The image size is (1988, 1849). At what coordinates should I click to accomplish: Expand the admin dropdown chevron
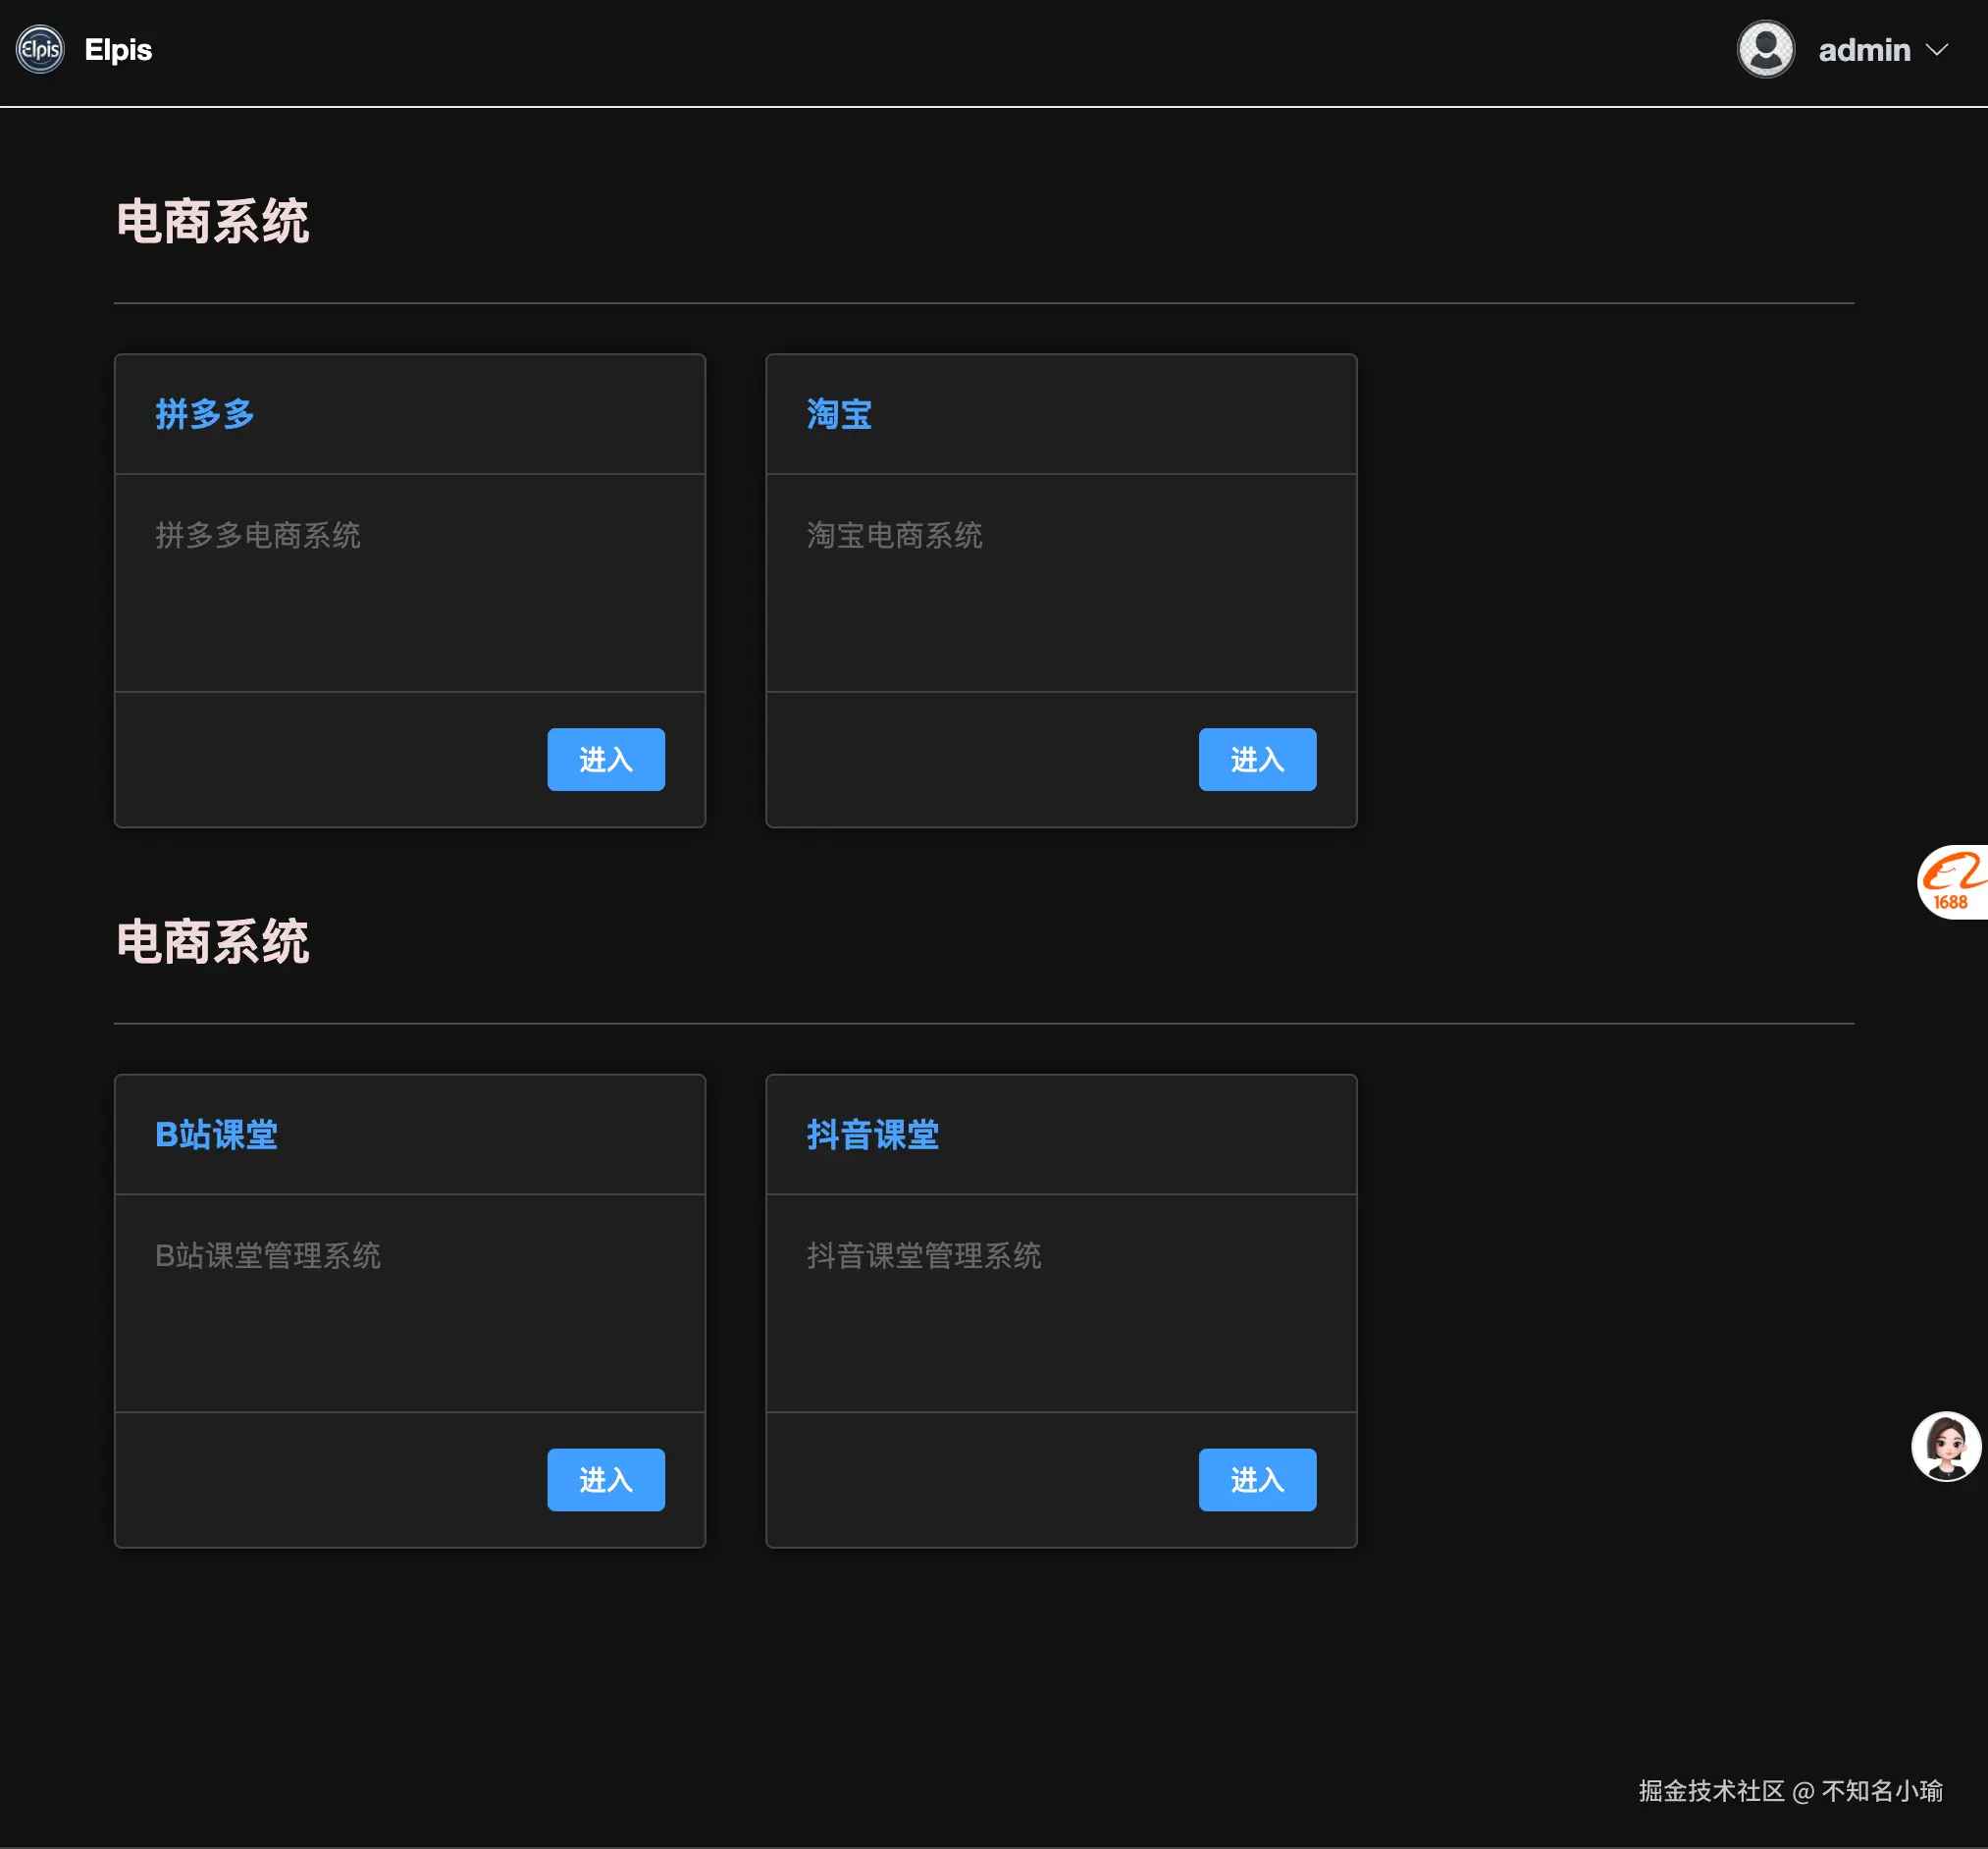(x=1937, y=50)
